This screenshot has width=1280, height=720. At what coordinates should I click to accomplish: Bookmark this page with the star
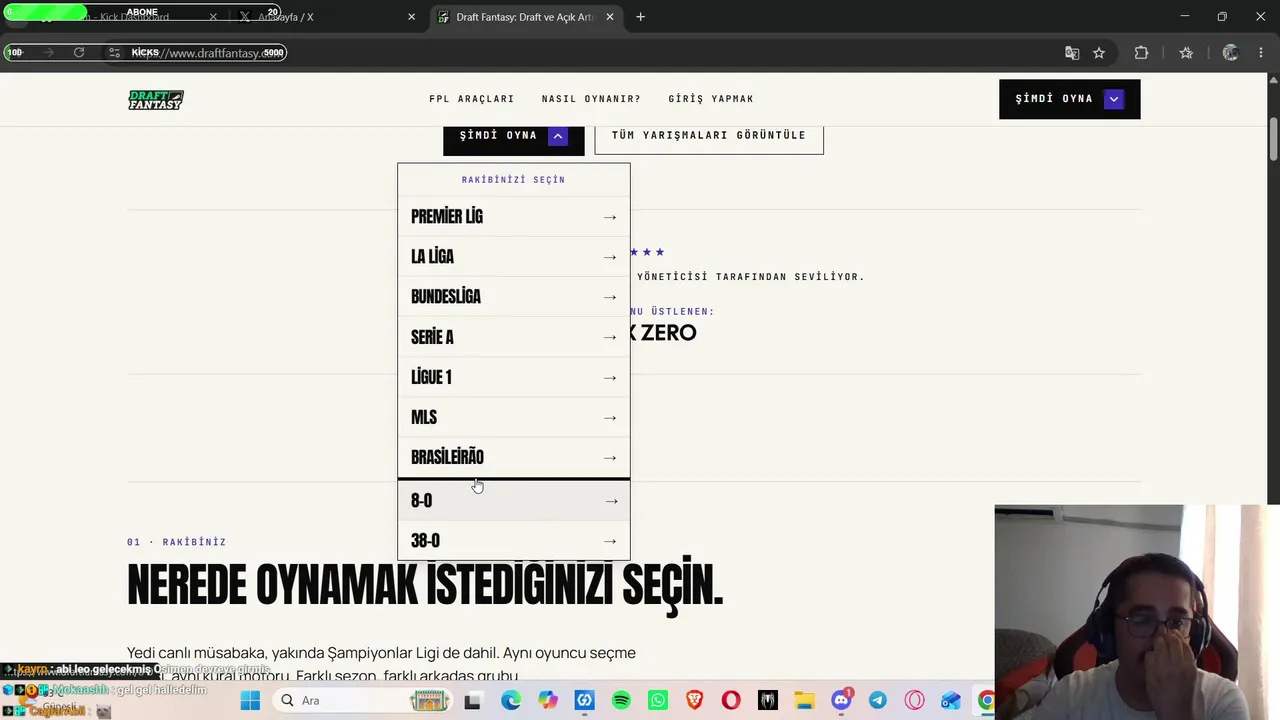[x=1099, y=53]
